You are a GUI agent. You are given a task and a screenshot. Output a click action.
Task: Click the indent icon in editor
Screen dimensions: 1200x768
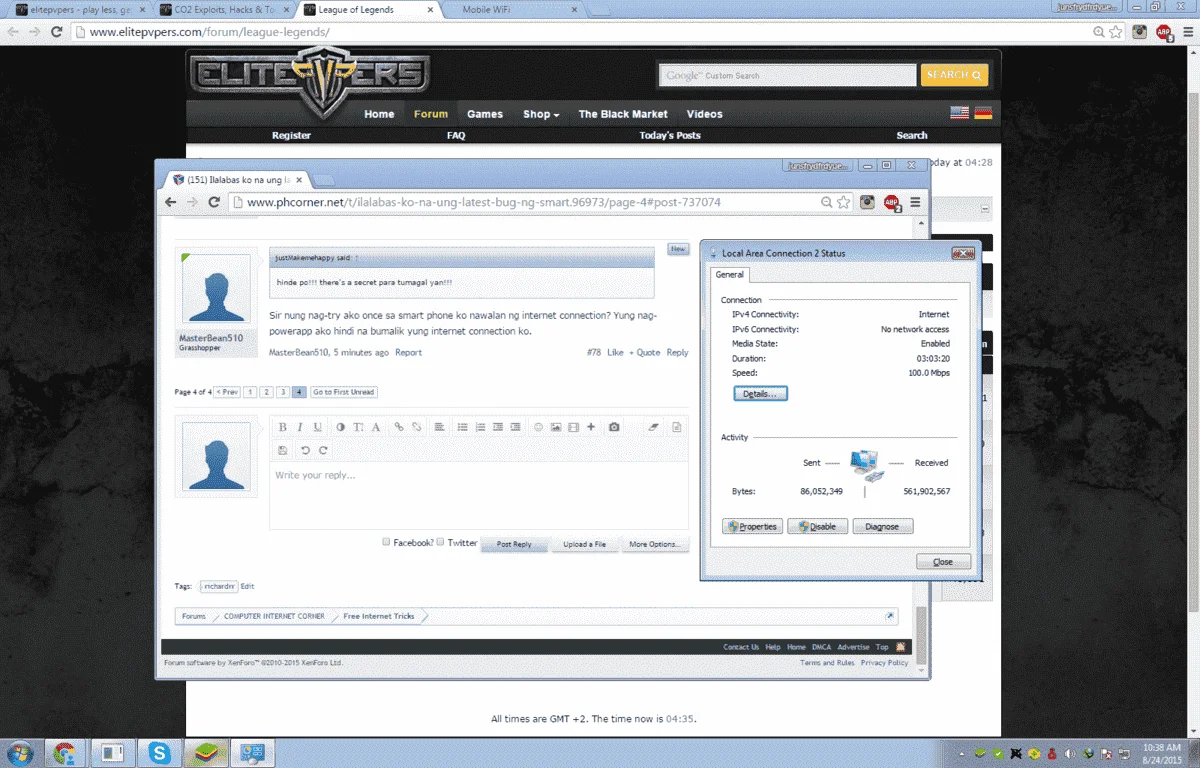pos(516,427)
